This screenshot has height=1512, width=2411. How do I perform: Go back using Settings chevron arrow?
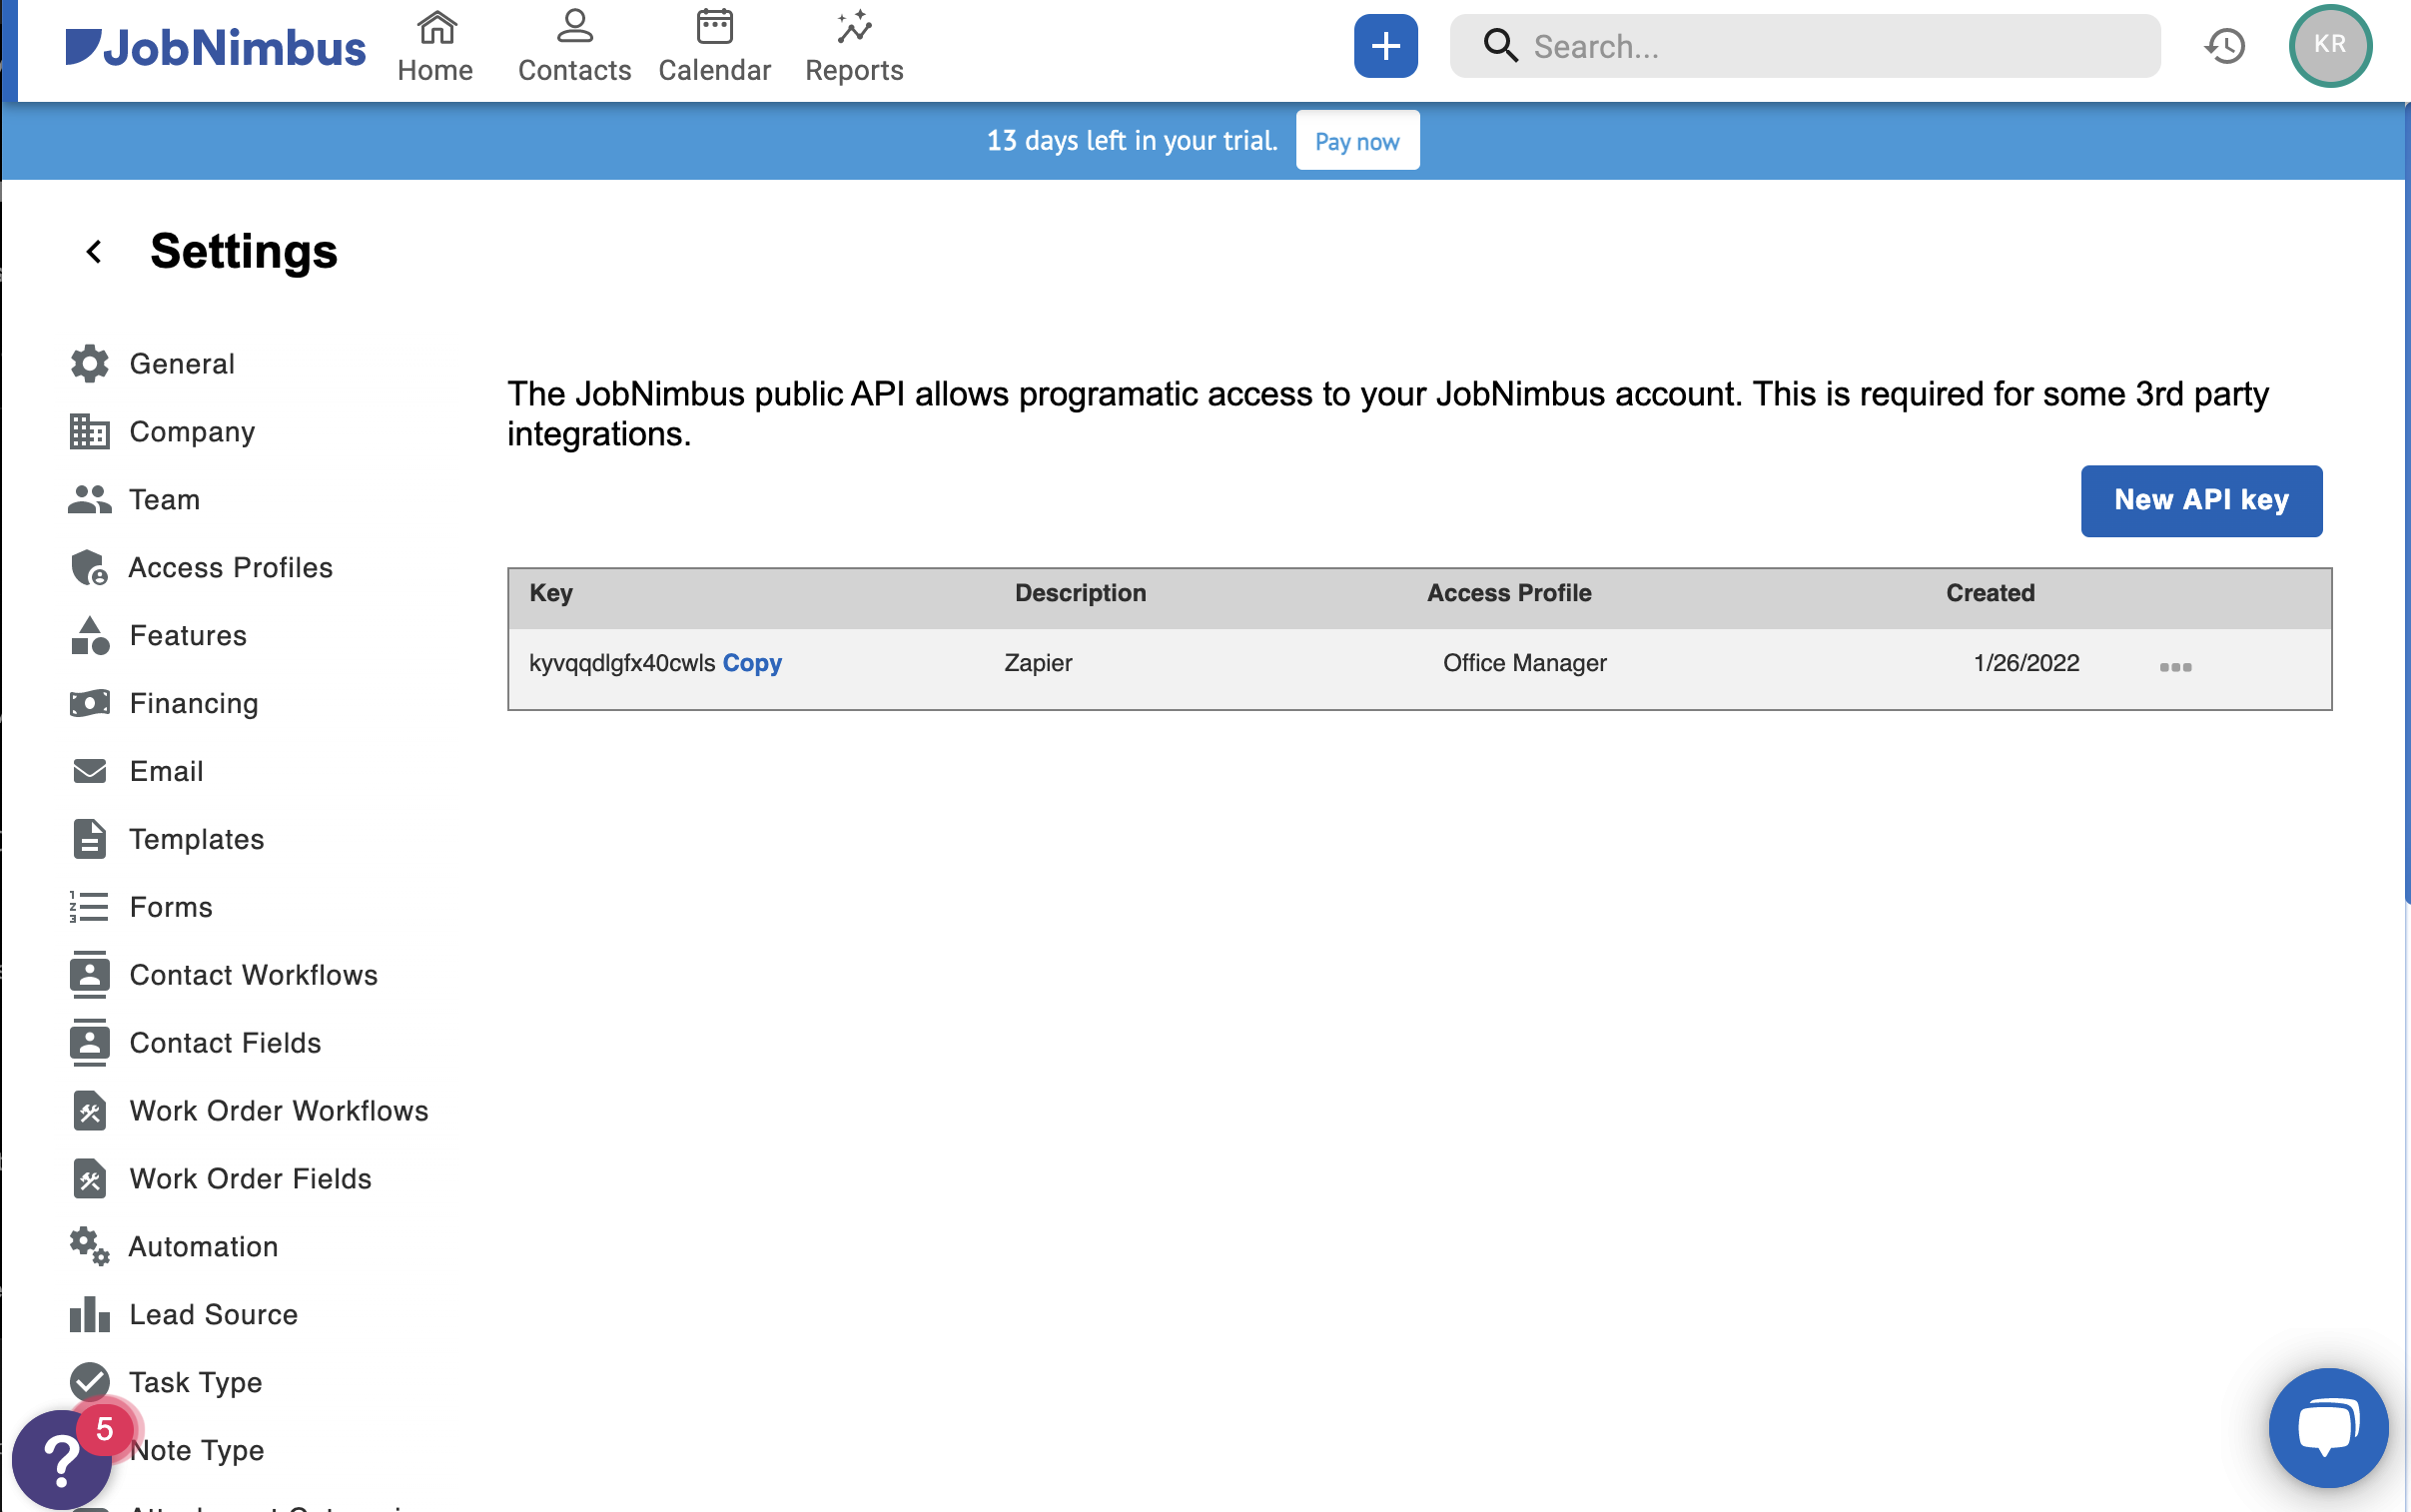pyautogui.click(x=94, y=251)
